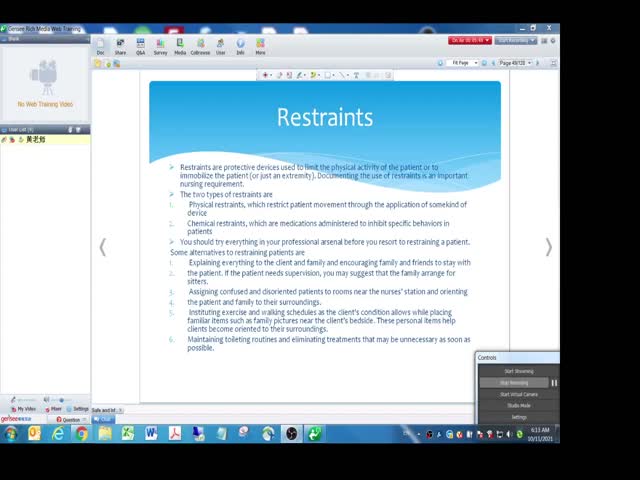Open the User tool

pyautogui.click(x=220, y=46)
